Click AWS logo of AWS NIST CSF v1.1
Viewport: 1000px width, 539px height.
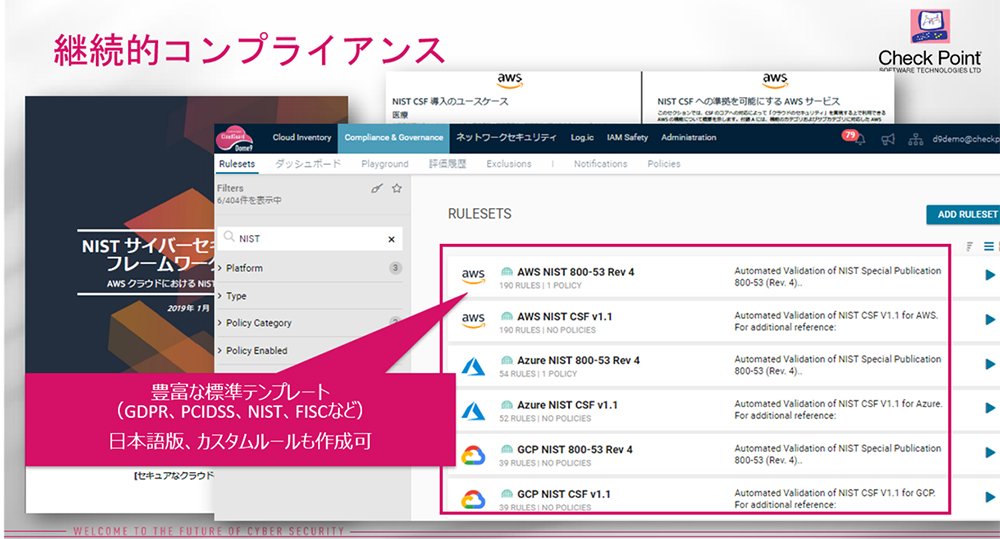(473, 320)
